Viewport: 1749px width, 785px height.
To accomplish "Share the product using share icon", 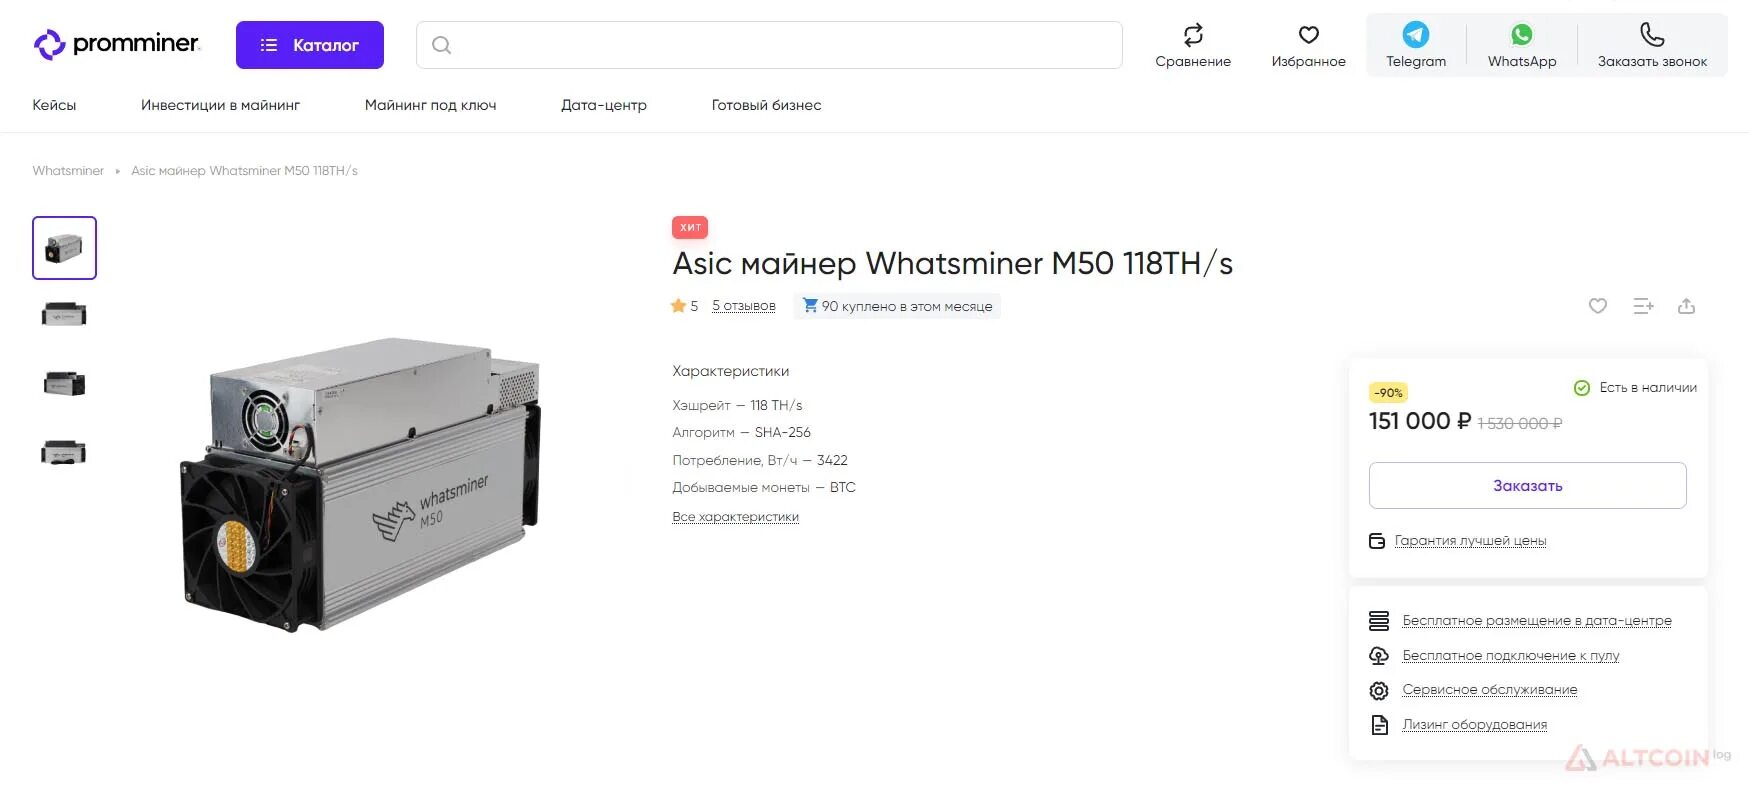I will click(x=1687, y=306).
